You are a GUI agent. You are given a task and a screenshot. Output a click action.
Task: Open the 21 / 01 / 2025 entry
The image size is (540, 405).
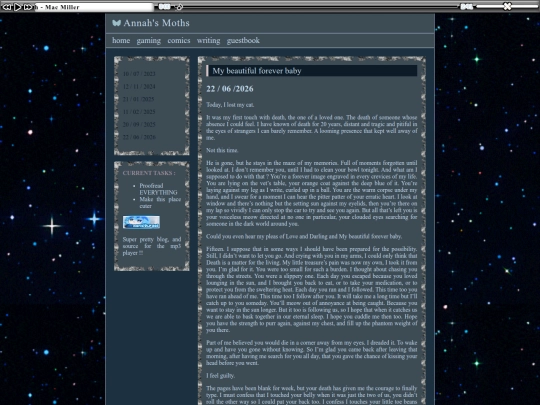(x=138, y=99)
